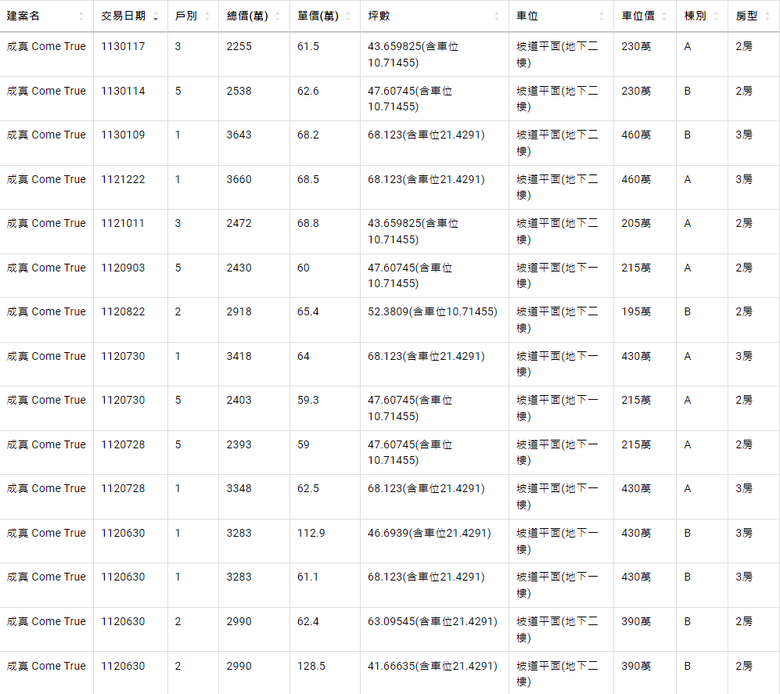Sort the 車位 column using its arrows

(x=601, y=16)
